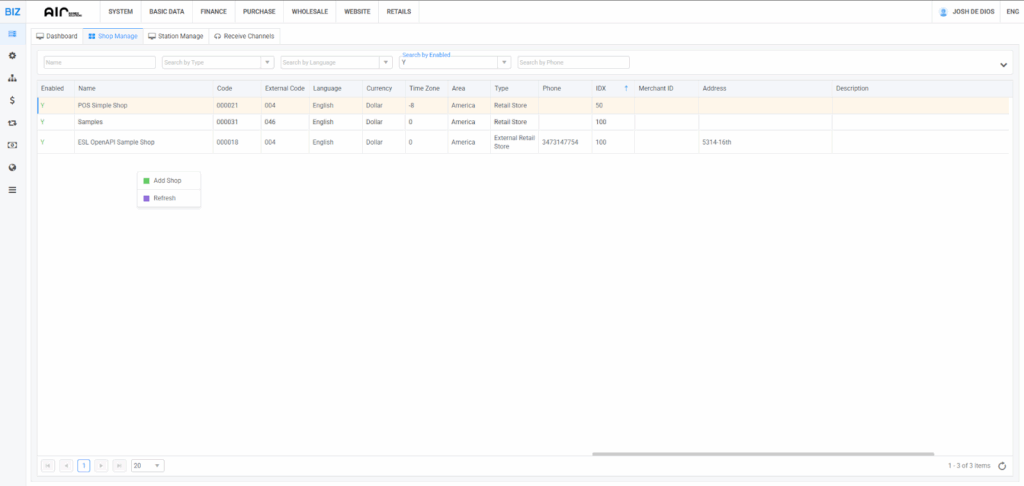Open the Search by Enabled dropdown
The image size is (1024, 486).
455,62
